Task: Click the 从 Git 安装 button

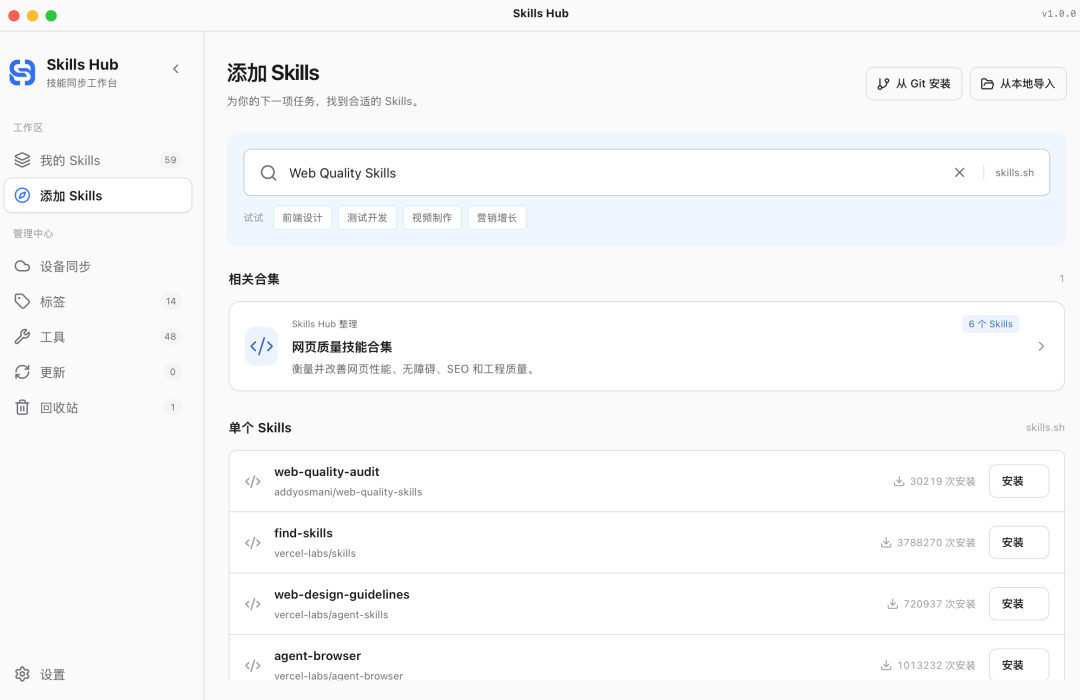Action: (x=913, y=83)
